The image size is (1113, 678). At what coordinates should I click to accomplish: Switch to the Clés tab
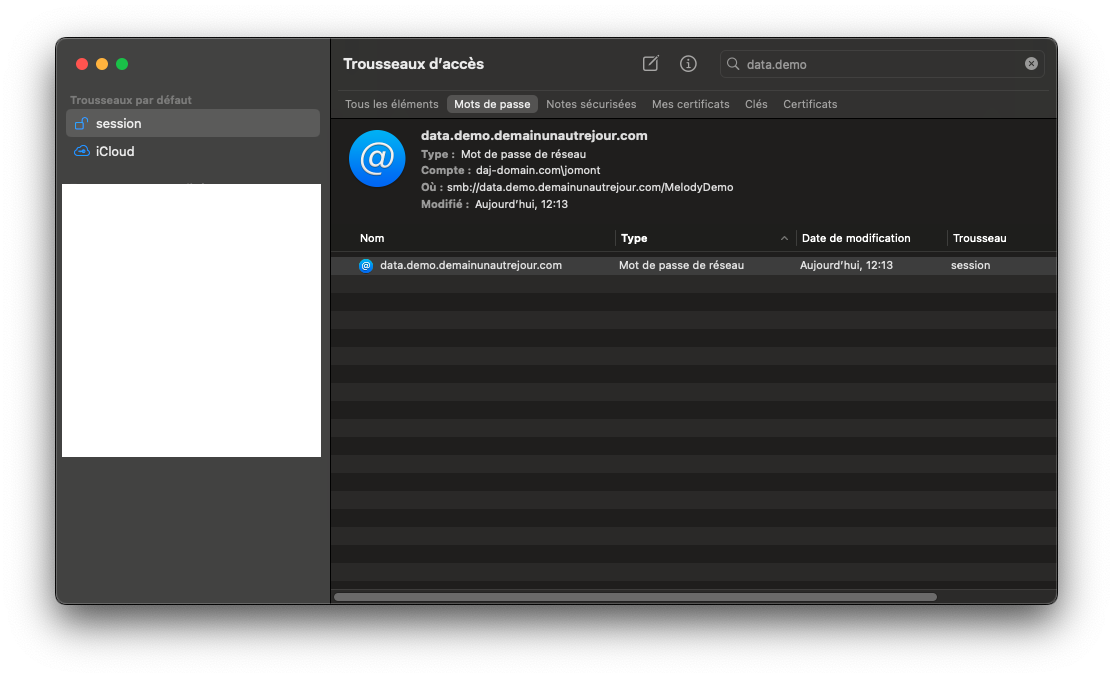point(756,104)
